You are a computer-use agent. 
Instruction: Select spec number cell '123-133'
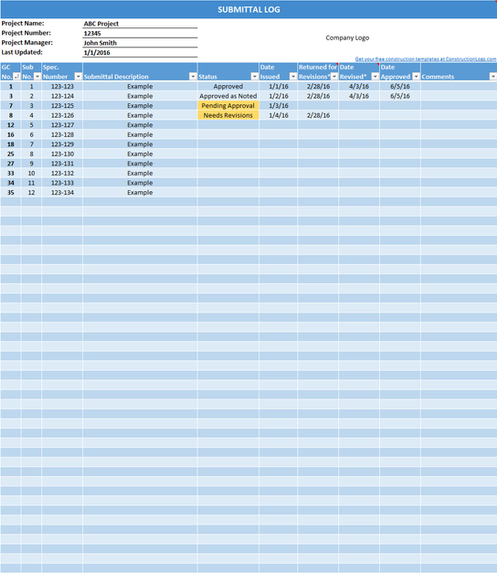point(62,183)
